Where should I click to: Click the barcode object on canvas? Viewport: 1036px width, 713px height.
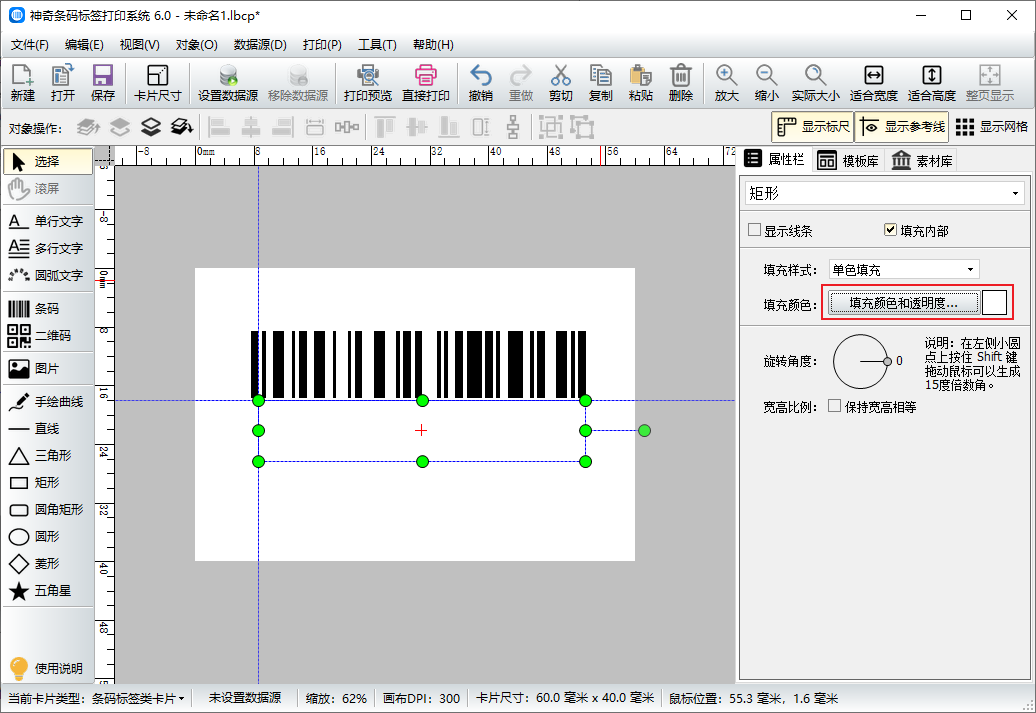[x=418, y=364]
